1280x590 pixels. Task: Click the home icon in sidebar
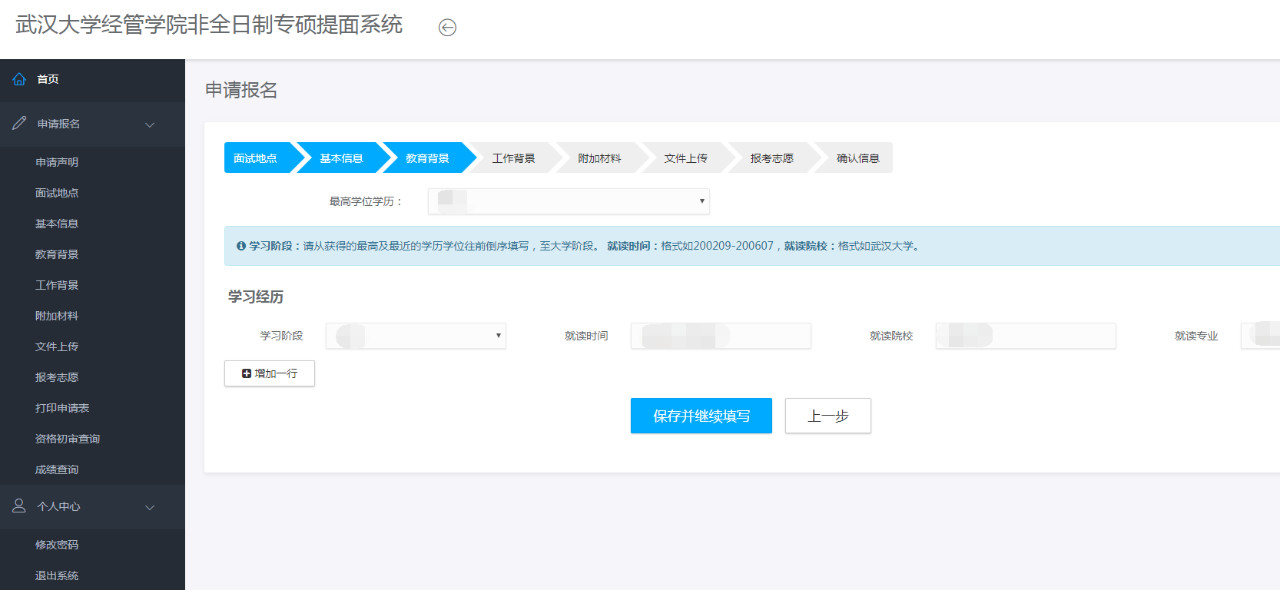tap(19, 80)
